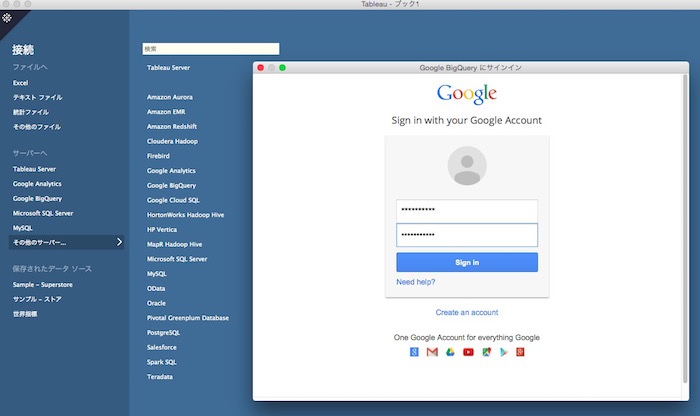Screen dimensions: 700x416
Task: Click the last red Google service icon
Action: [520, 352]
